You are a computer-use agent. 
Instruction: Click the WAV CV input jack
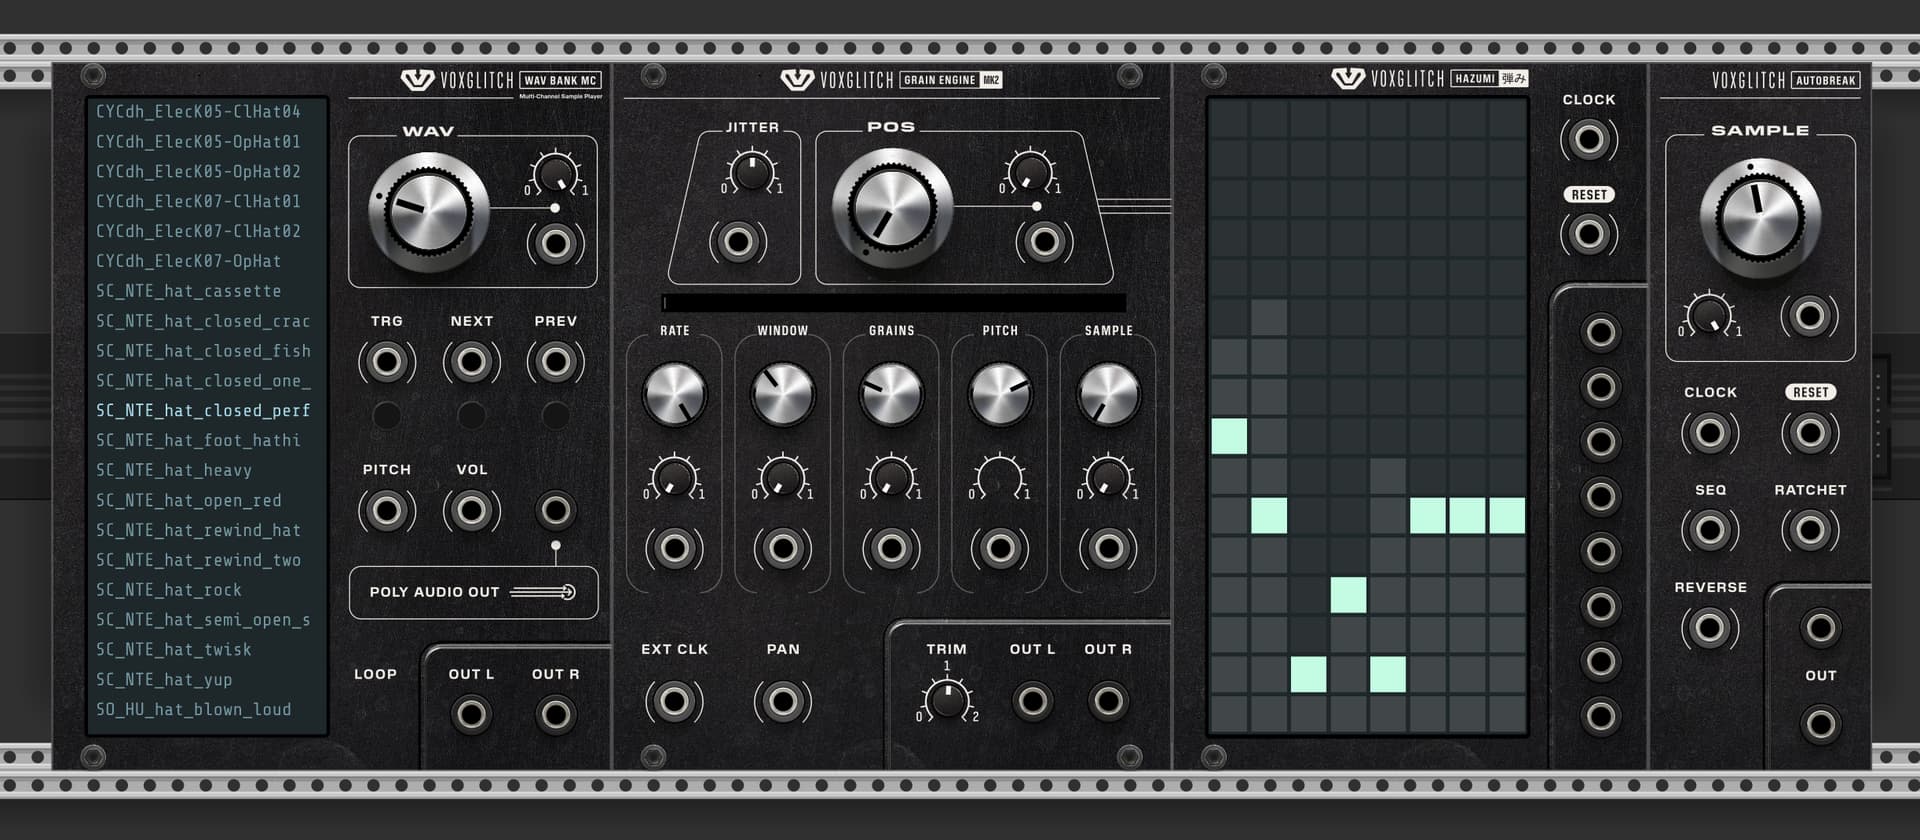(x=555, y=243)
